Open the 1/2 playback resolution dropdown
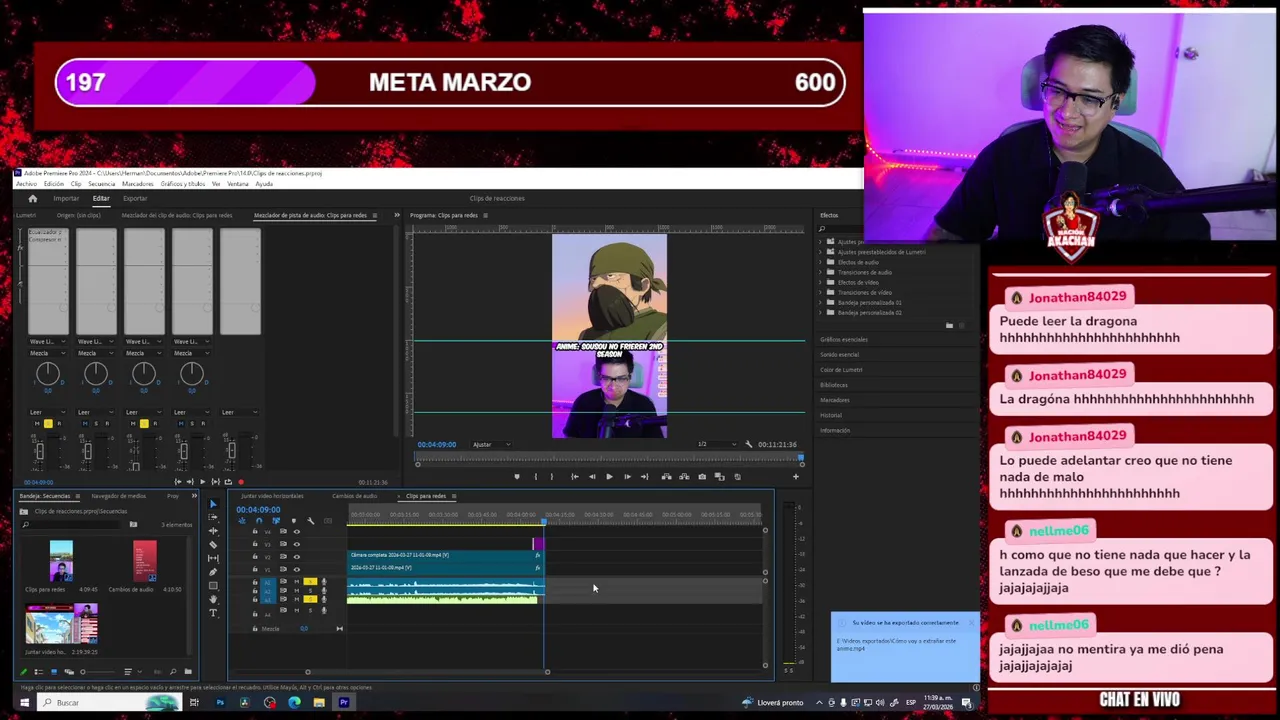The image size is (1280, 720). (716, 444)
